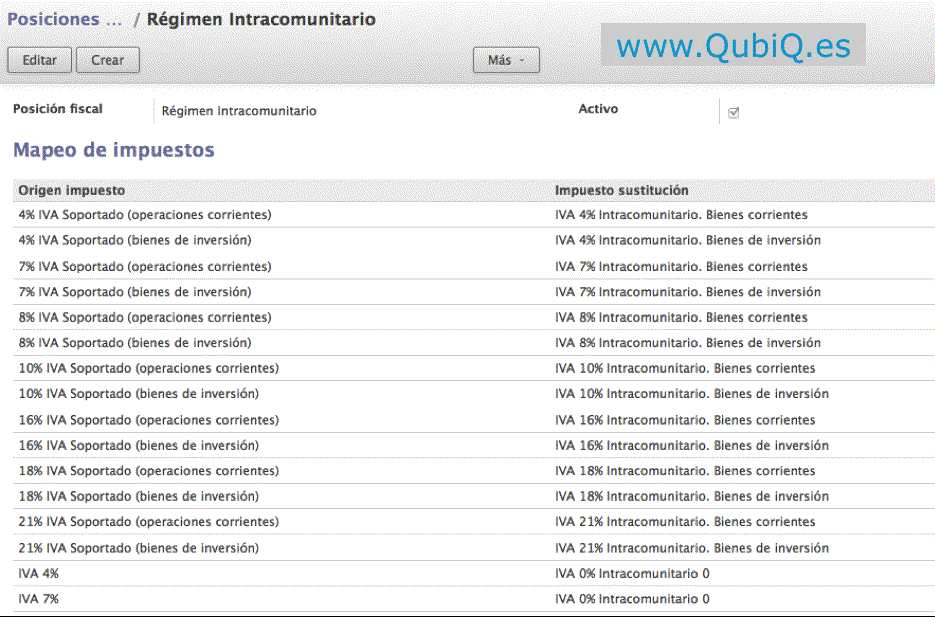Viewport: 935px width, 617px height.
Task: Select row 7% IVA Soportado (operaciones corrientes)
Action: point(145,267)
